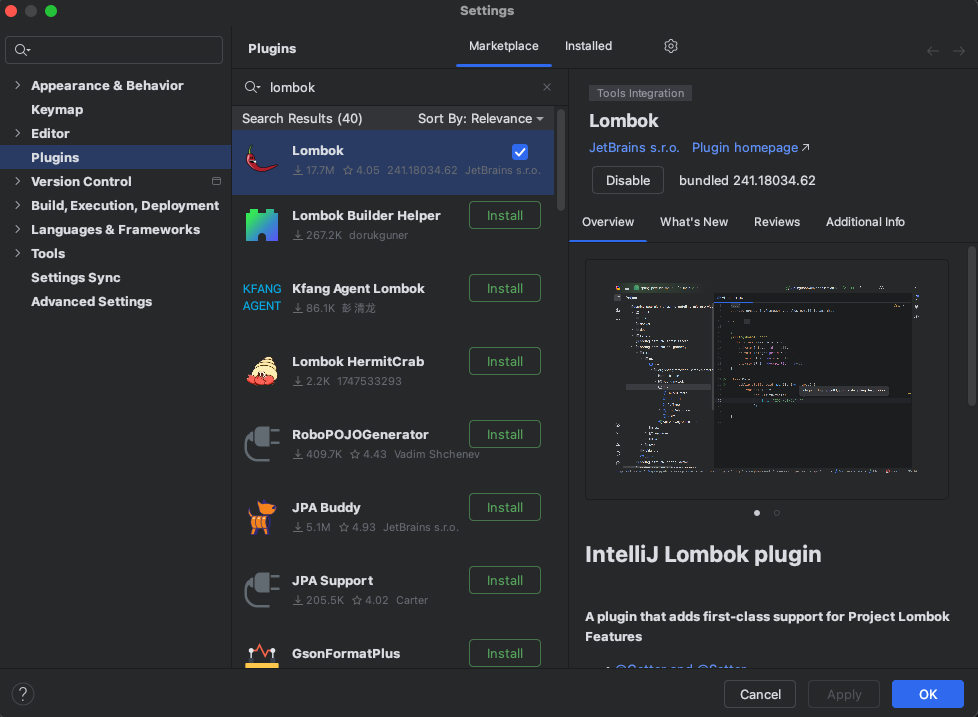Screen dimensions: 978x717
Task: Click the plugin details scrollbar
Action: pyautogui.click(x=971, y=326)
